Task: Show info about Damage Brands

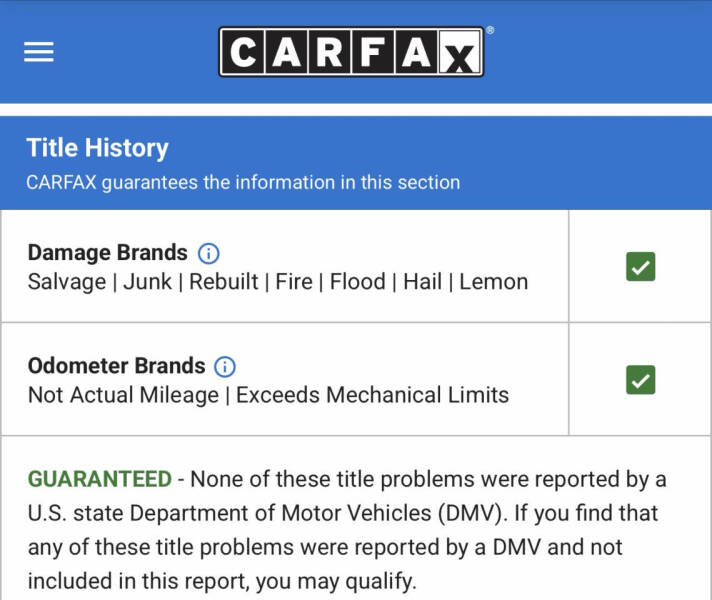Action: [208, 253]
